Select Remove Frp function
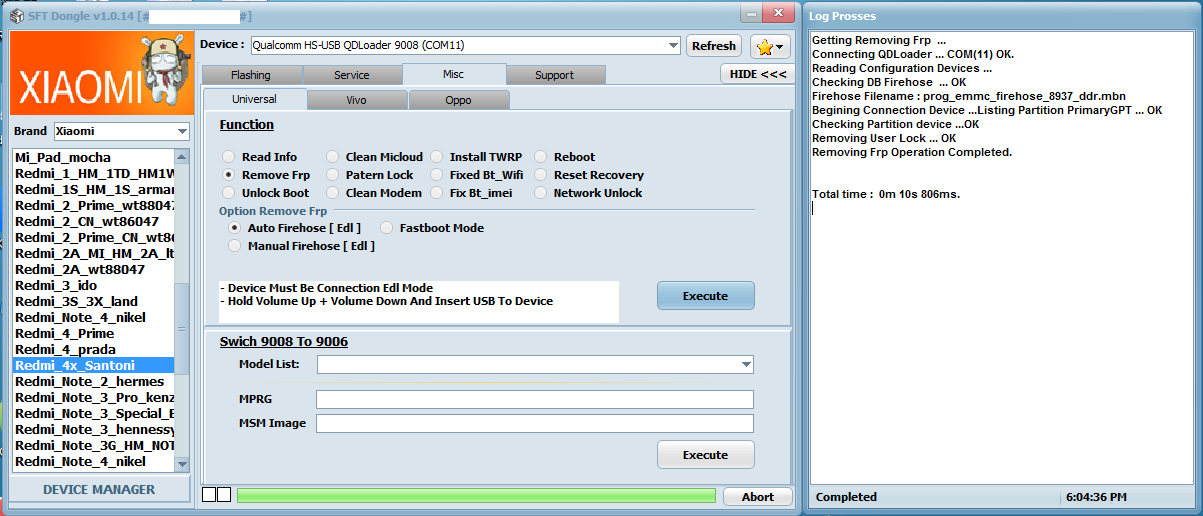 click(x=229, y=175)
